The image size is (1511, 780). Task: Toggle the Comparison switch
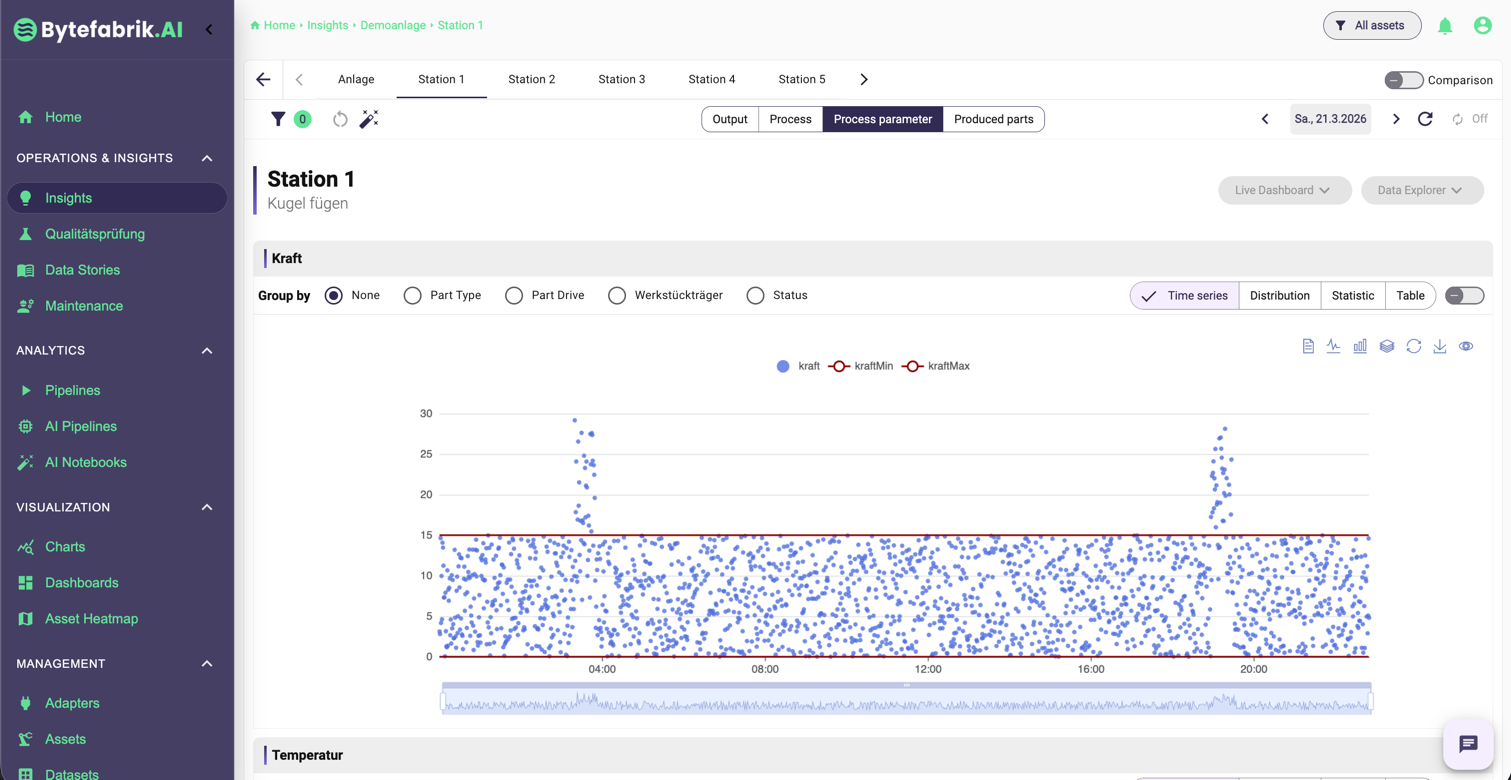1403,80
